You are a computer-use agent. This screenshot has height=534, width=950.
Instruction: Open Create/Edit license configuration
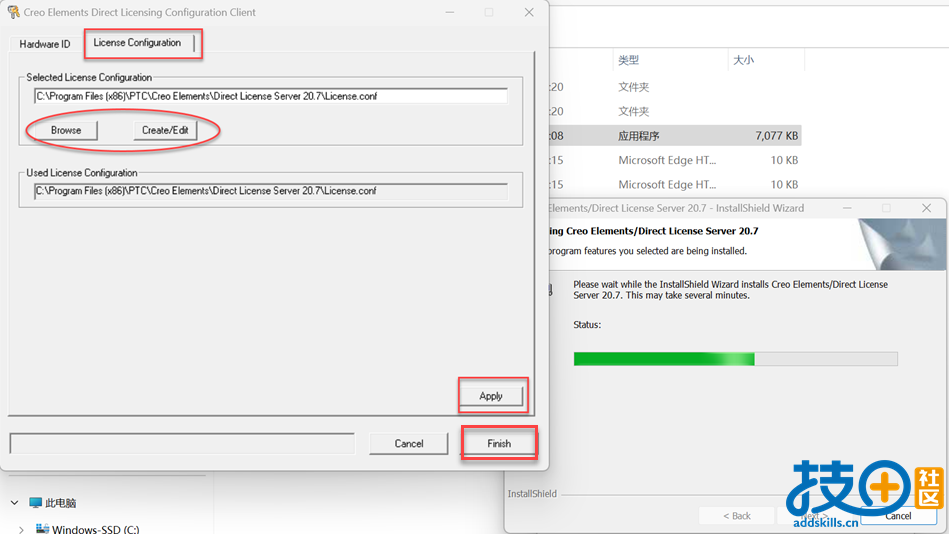[x=165, y=130]
